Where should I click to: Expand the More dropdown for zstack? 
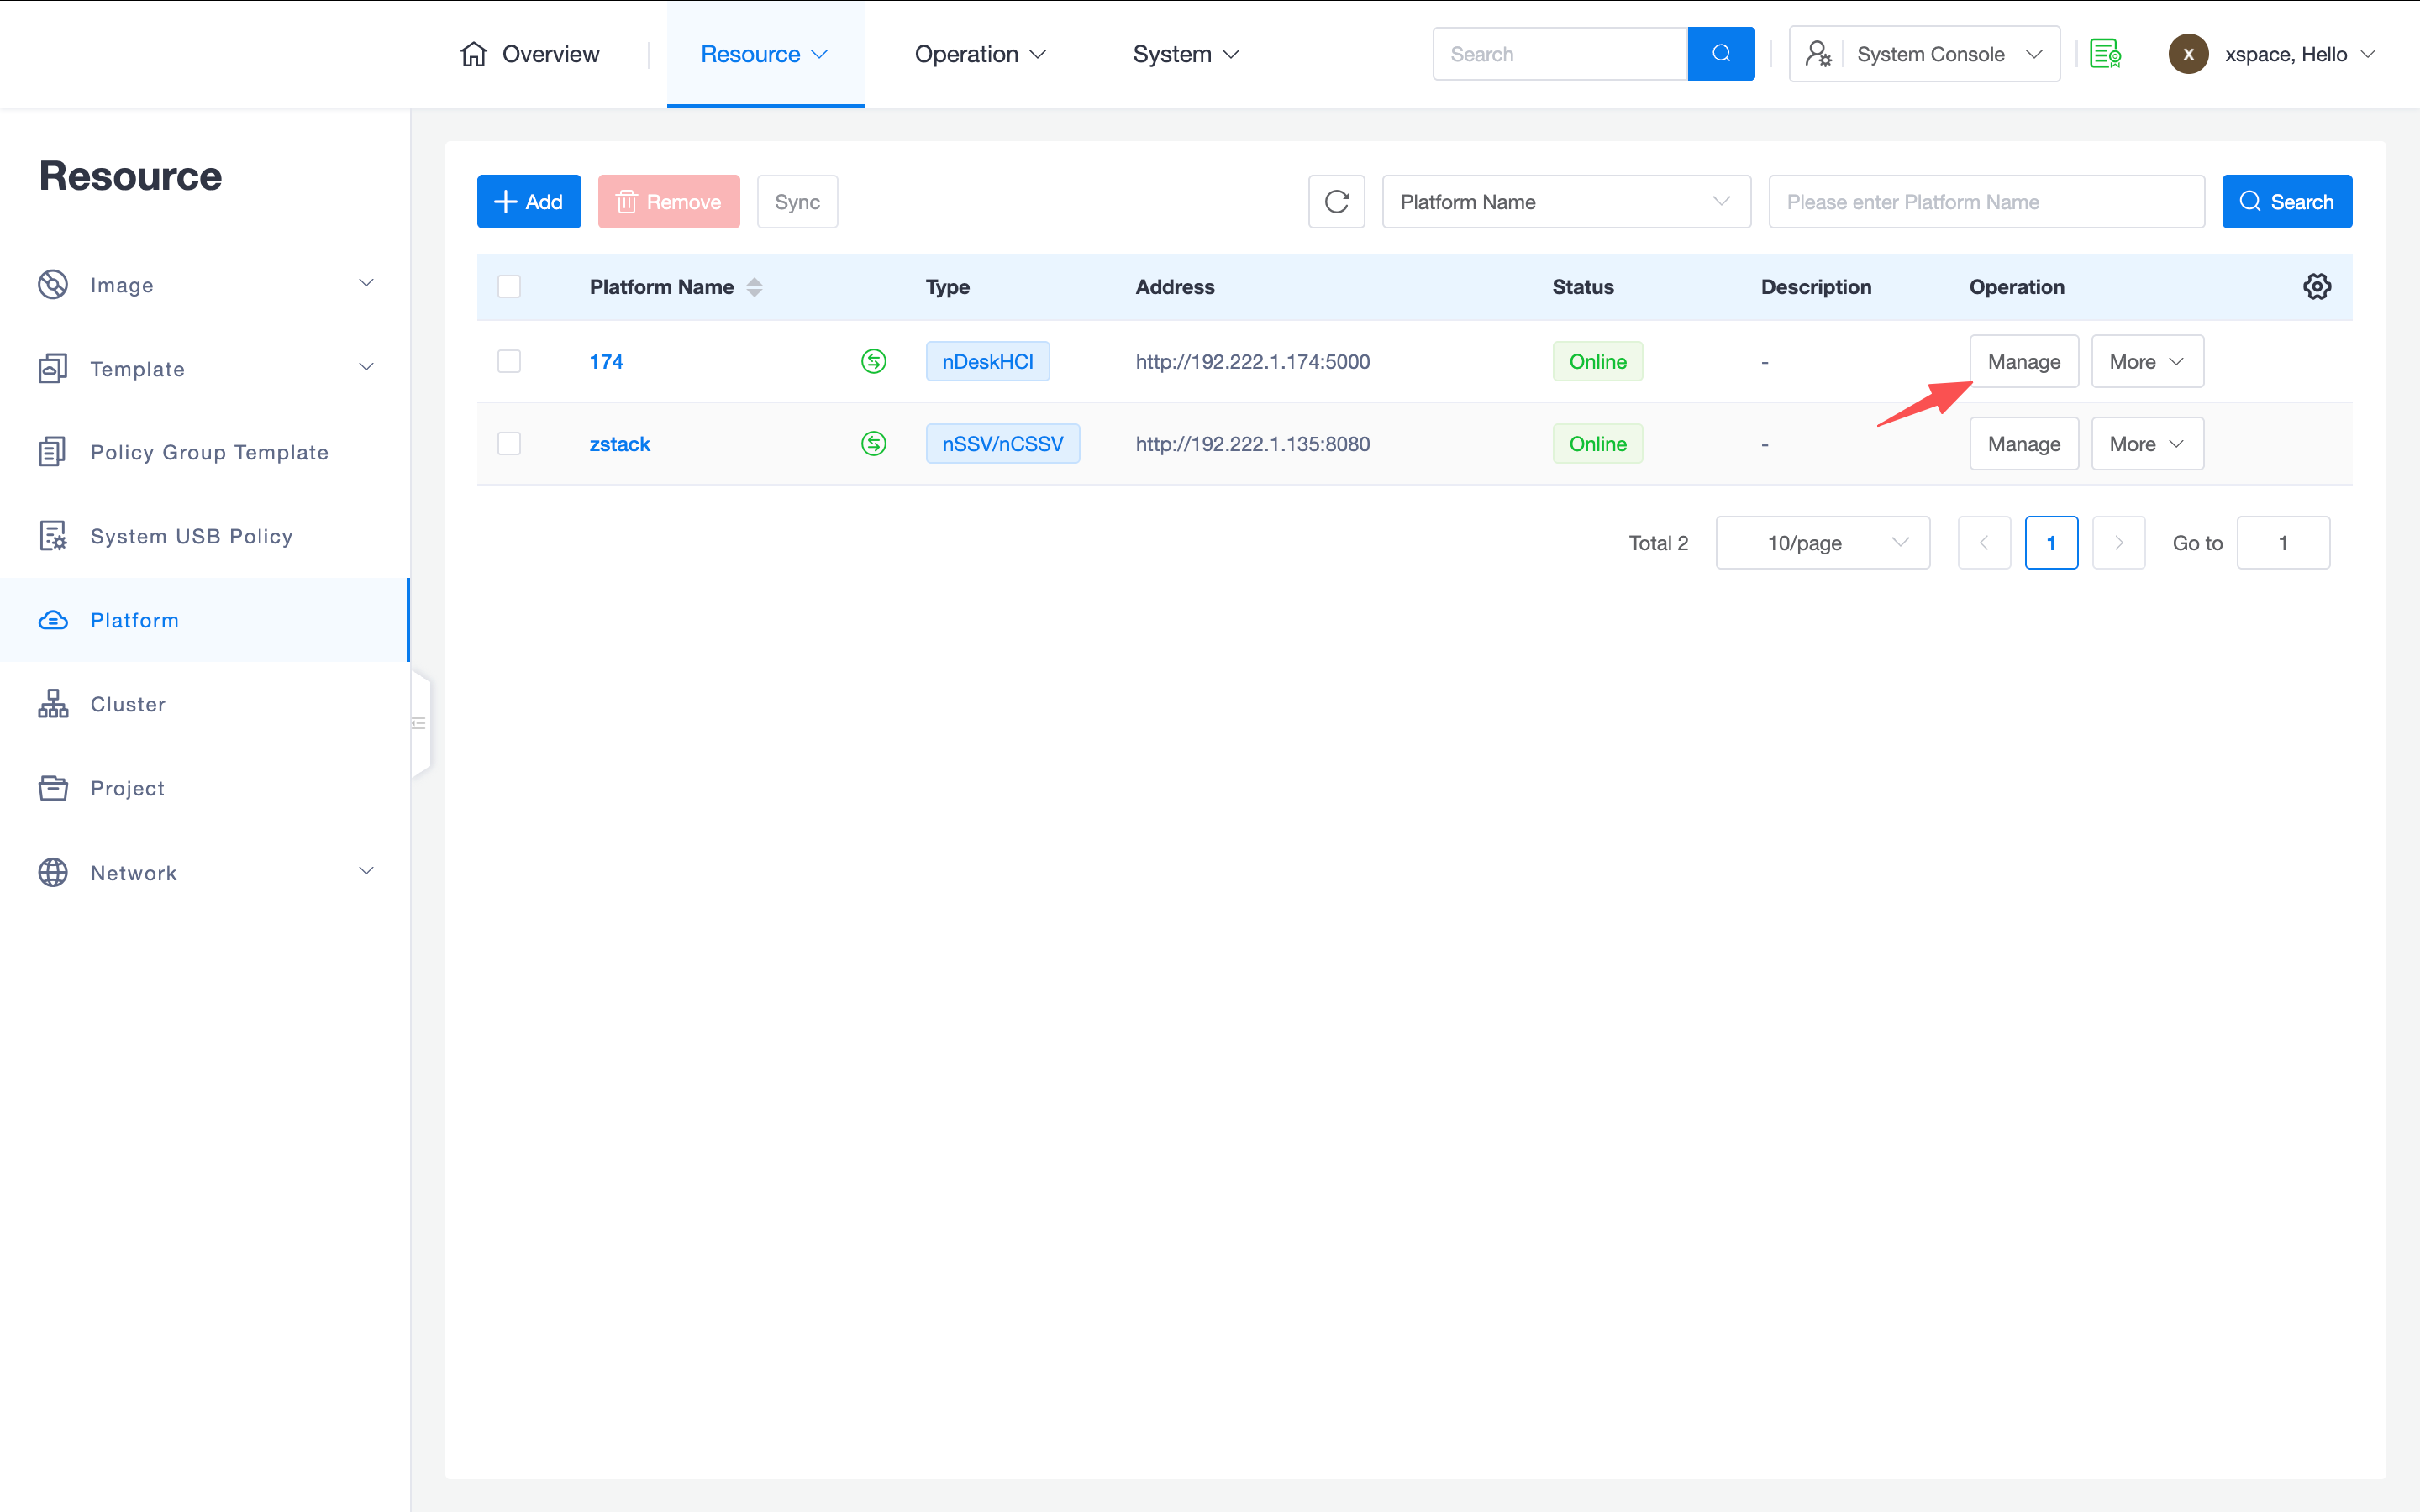tap(2146, 444)
